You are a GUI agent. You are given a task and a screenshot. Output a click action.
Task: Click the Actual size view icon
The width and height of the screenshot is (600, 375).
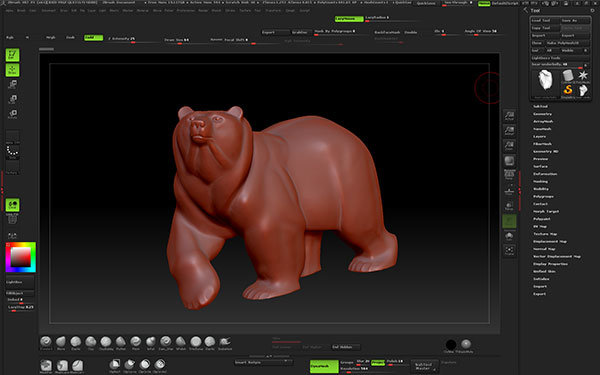click(x=509, y=115)
